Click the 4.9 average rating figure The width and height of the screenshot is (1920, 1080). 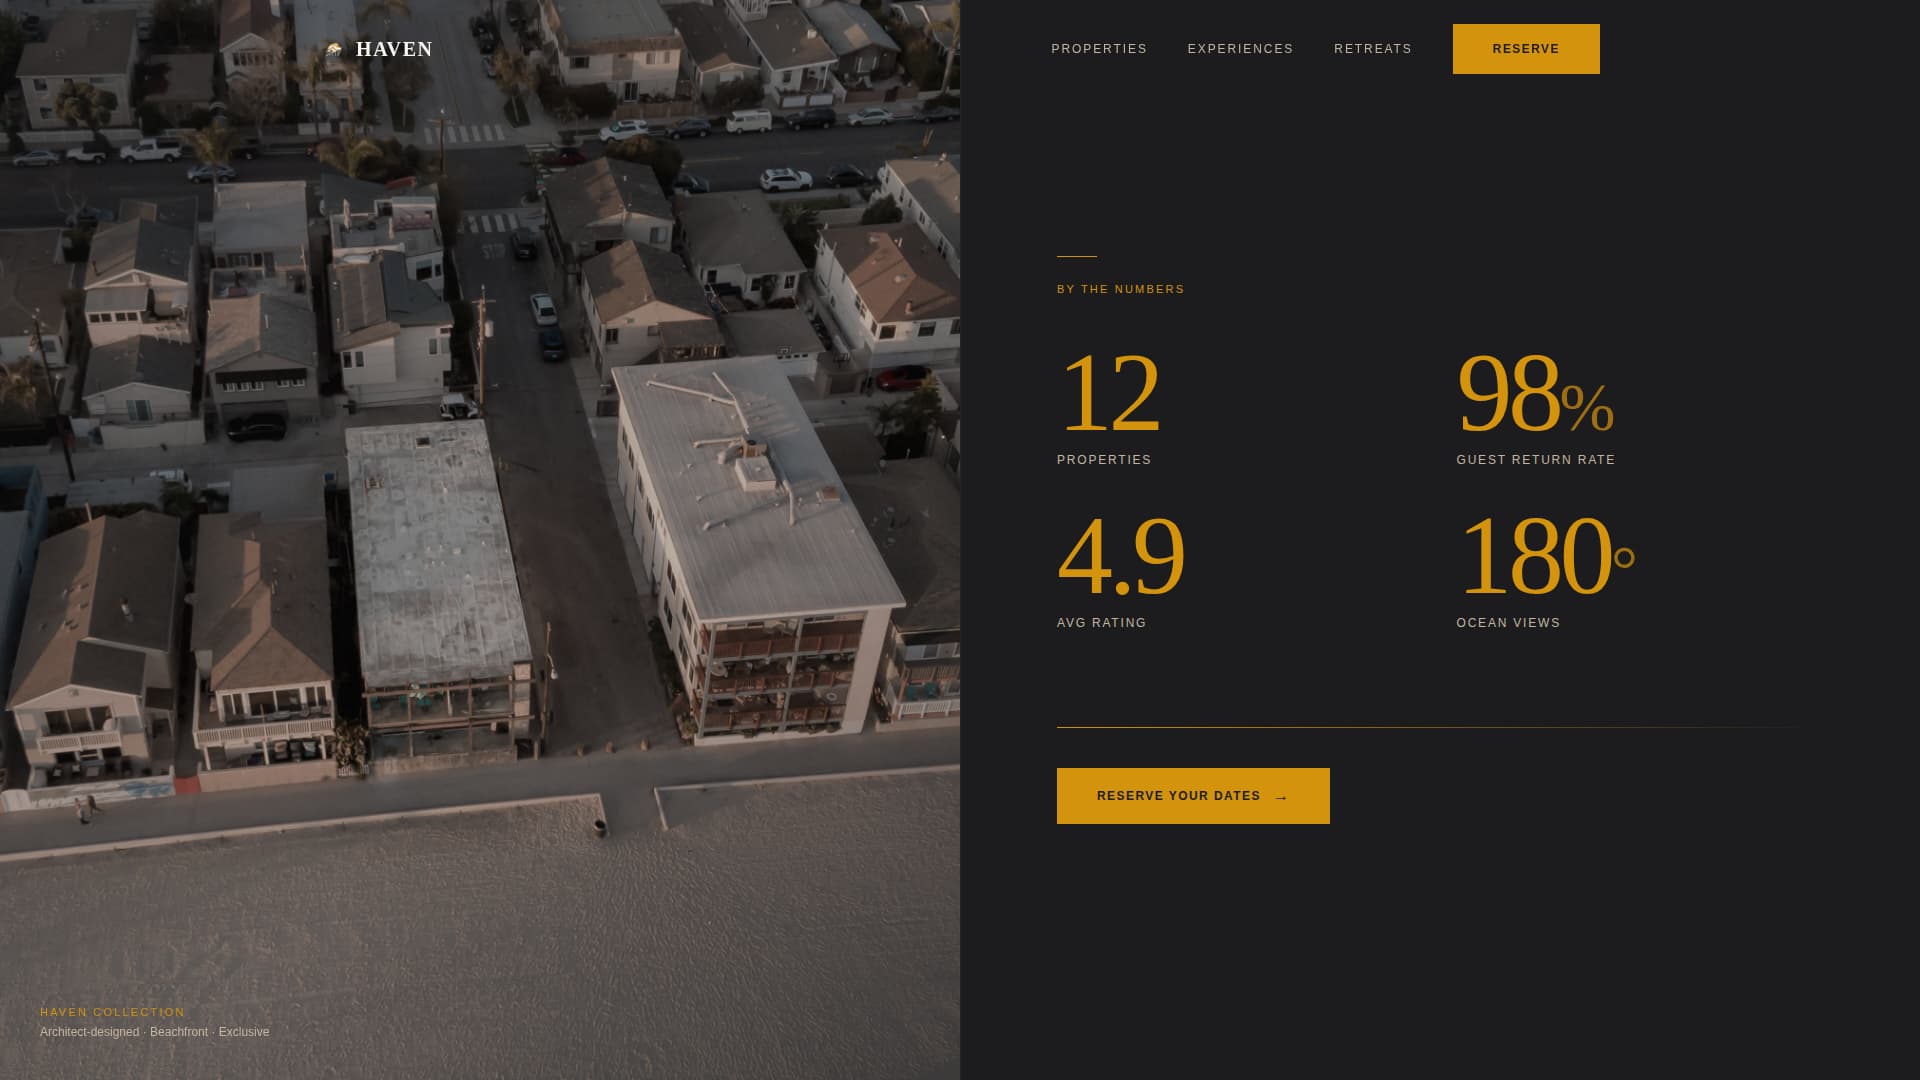pos(1120,556)
